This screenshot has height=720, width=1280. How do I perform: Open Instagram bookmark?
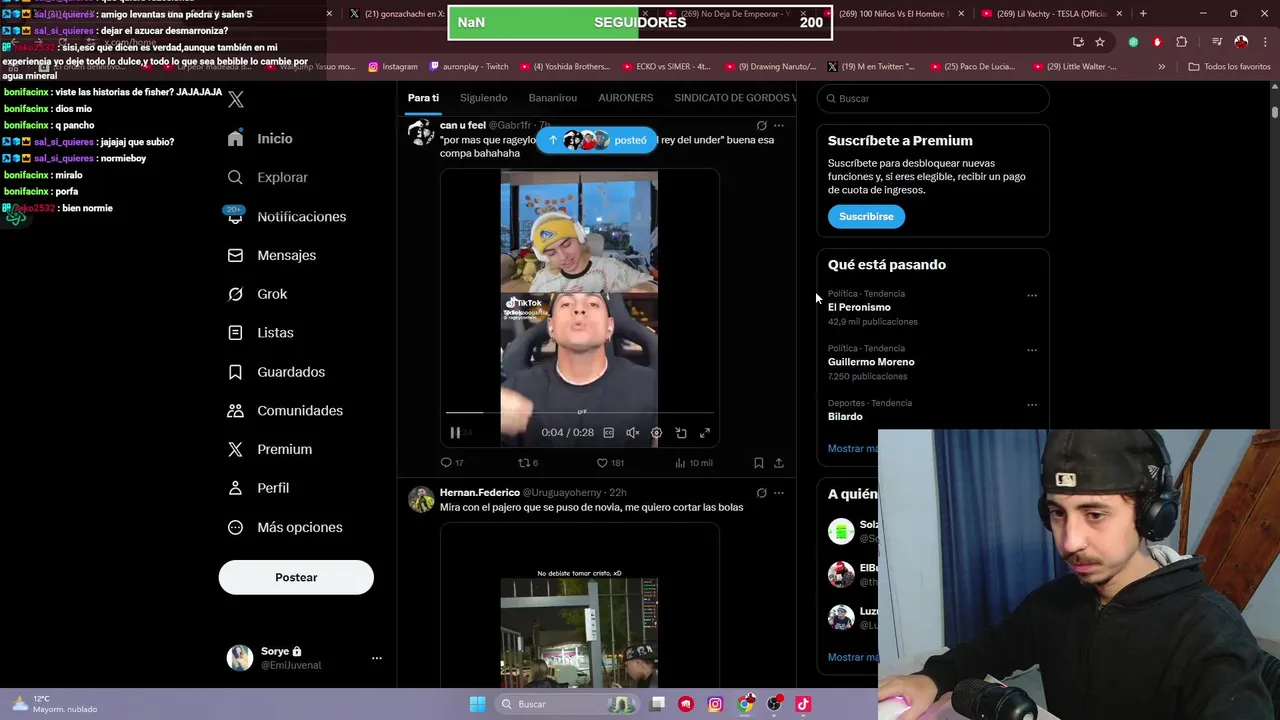(393, 67)
